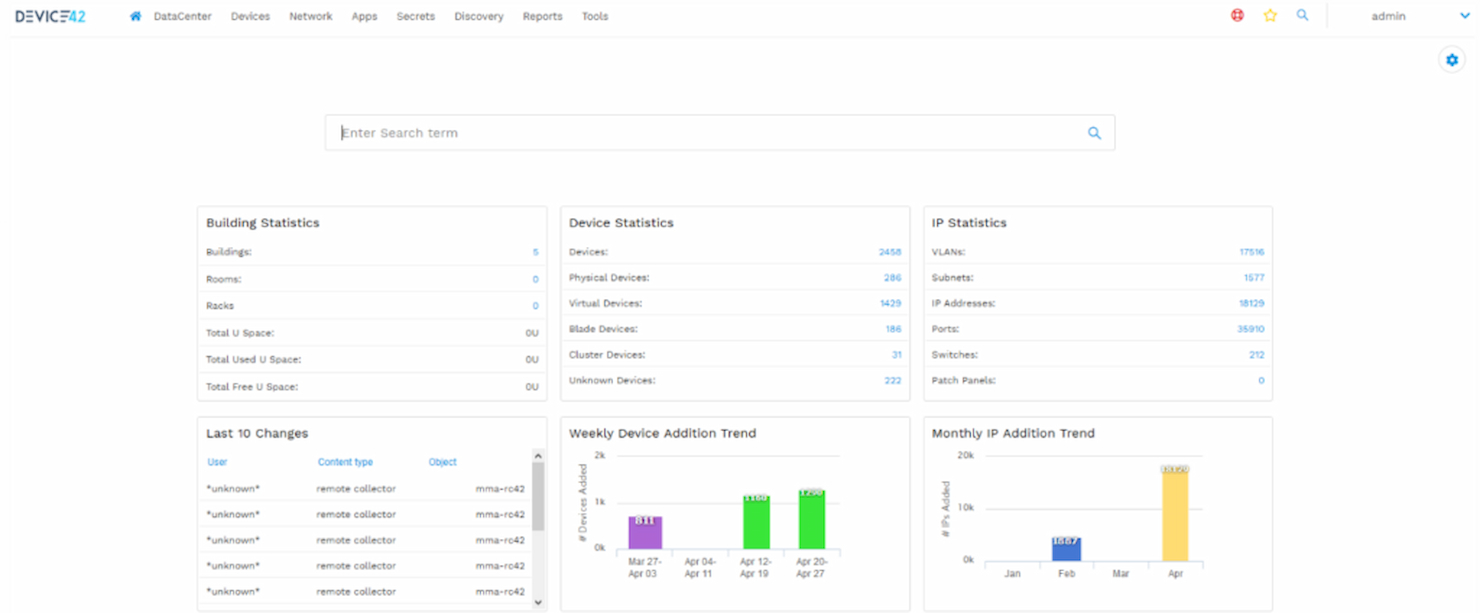Open Switches count 212
Viewport: 1480px width, 613px height.
[x=1256, y=355]
